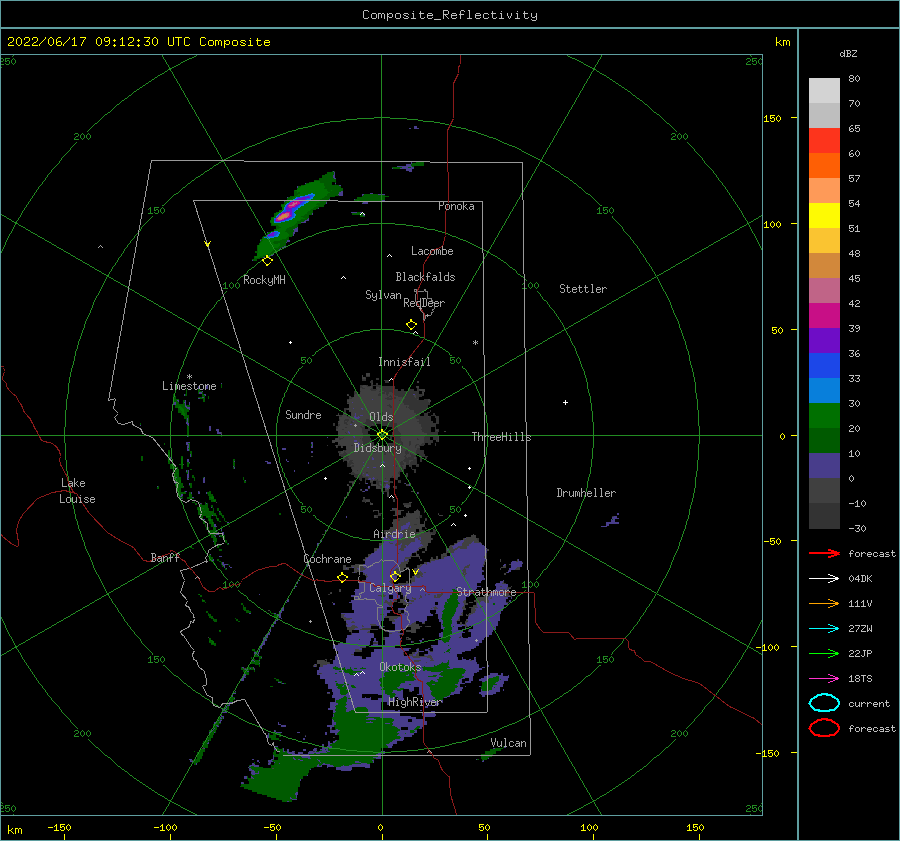The image size is (900, 841).
Task: Click the yellow diamond marker below RedDeer
Action: tap(412, 325)
